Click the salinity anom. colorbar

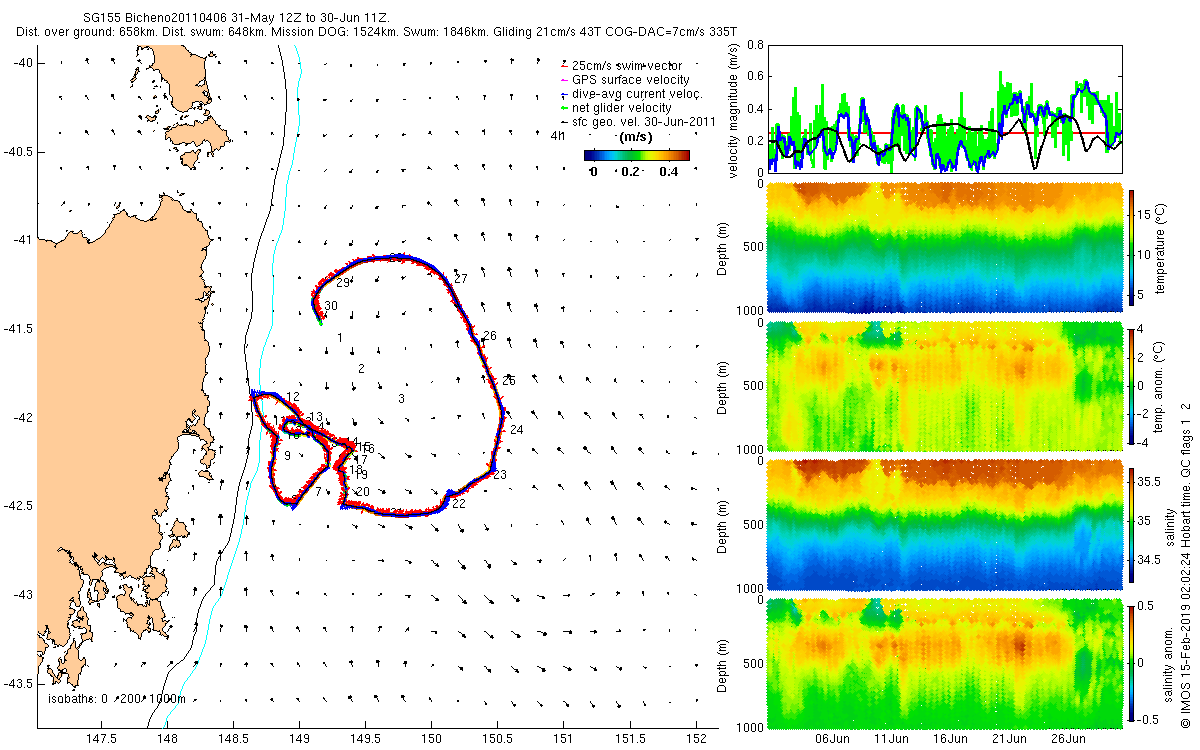click(x=1132, y=661)
